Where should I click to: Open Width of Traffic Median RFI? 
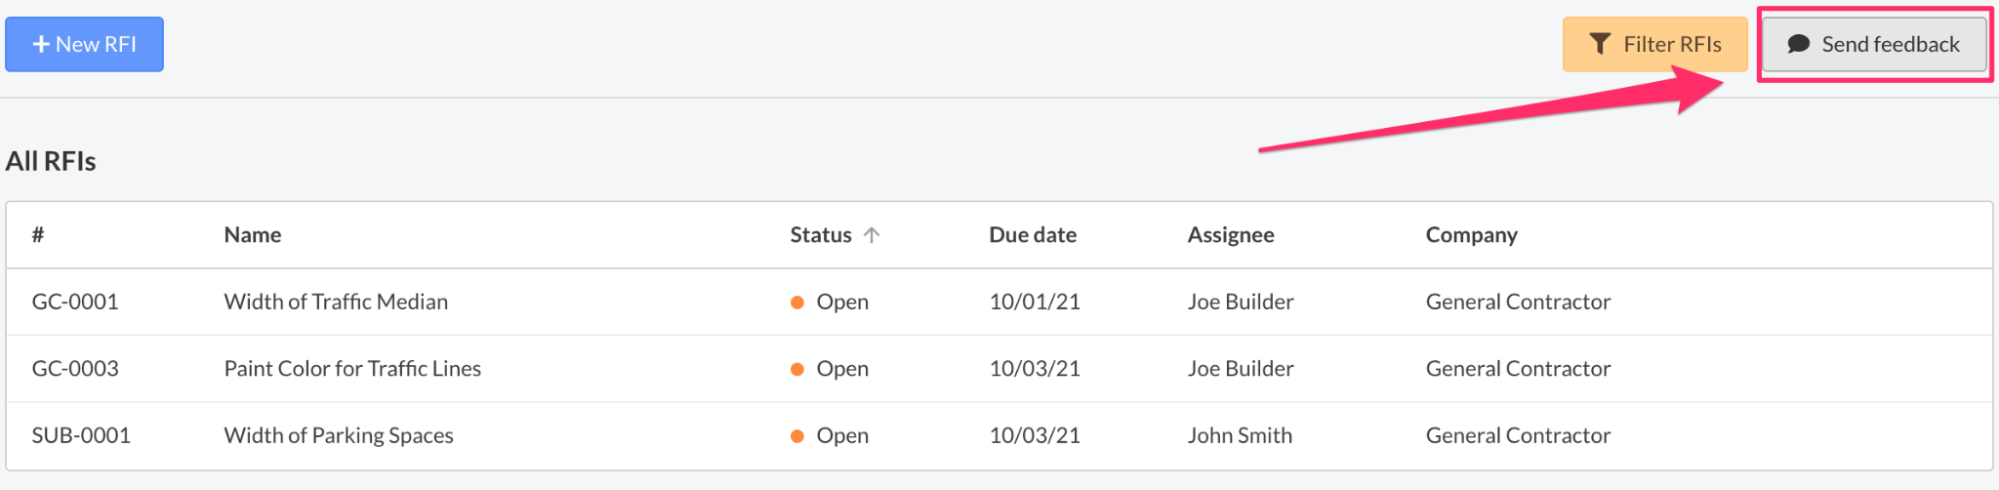(335, 302)
